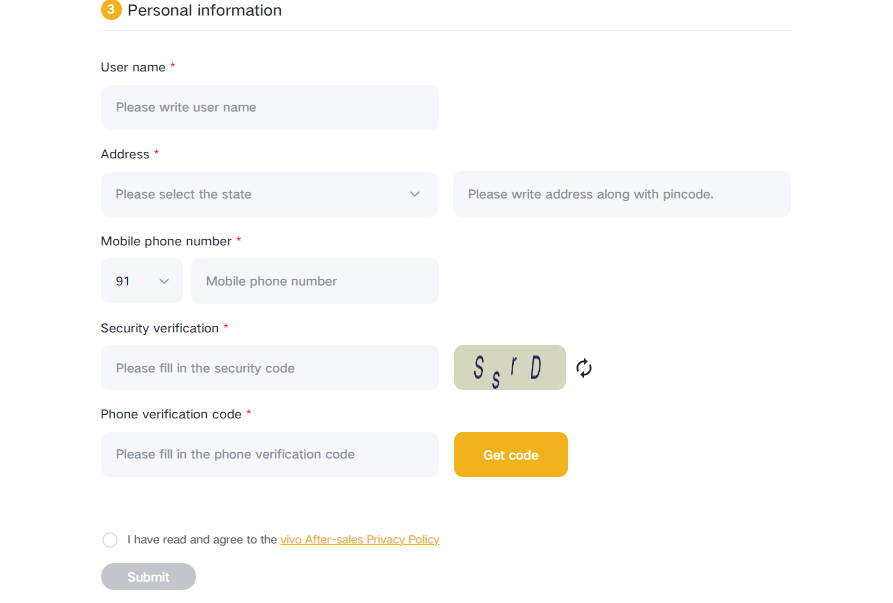Image resolution: width=893 pixels, height=603 pixels.
Task: Tick the agree to privacy policy checkbox
Action: [110, 540]
